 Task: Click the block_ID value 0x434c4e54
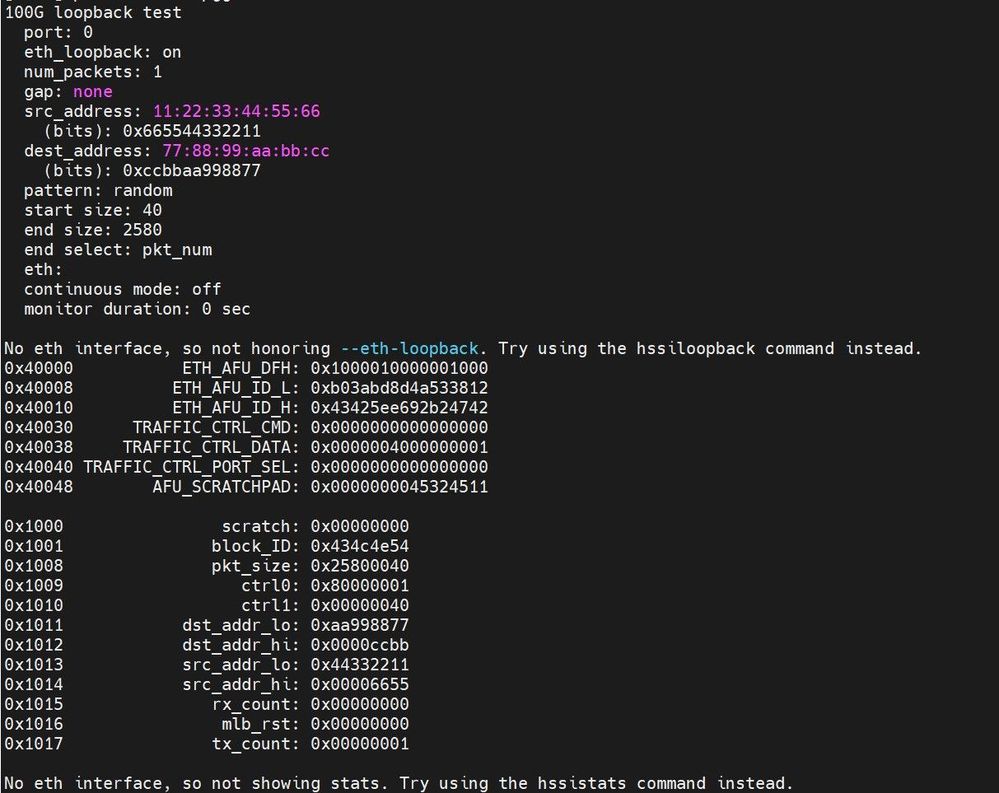coord(360,546)
